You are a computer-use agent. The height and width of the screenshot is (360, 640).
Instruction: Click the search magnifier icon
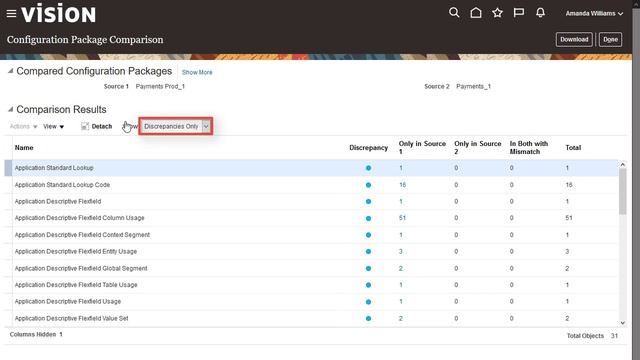point(454,13)
